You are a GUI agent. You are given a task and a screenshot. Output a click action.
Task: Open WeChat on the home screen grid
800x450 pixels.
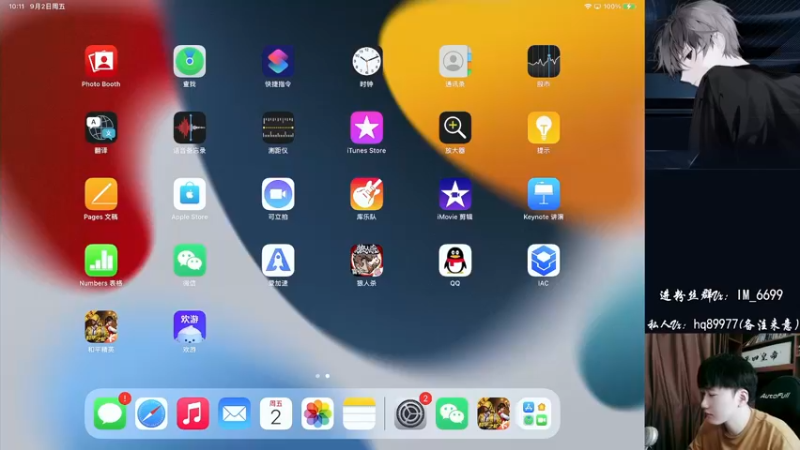tap(189, 260)
